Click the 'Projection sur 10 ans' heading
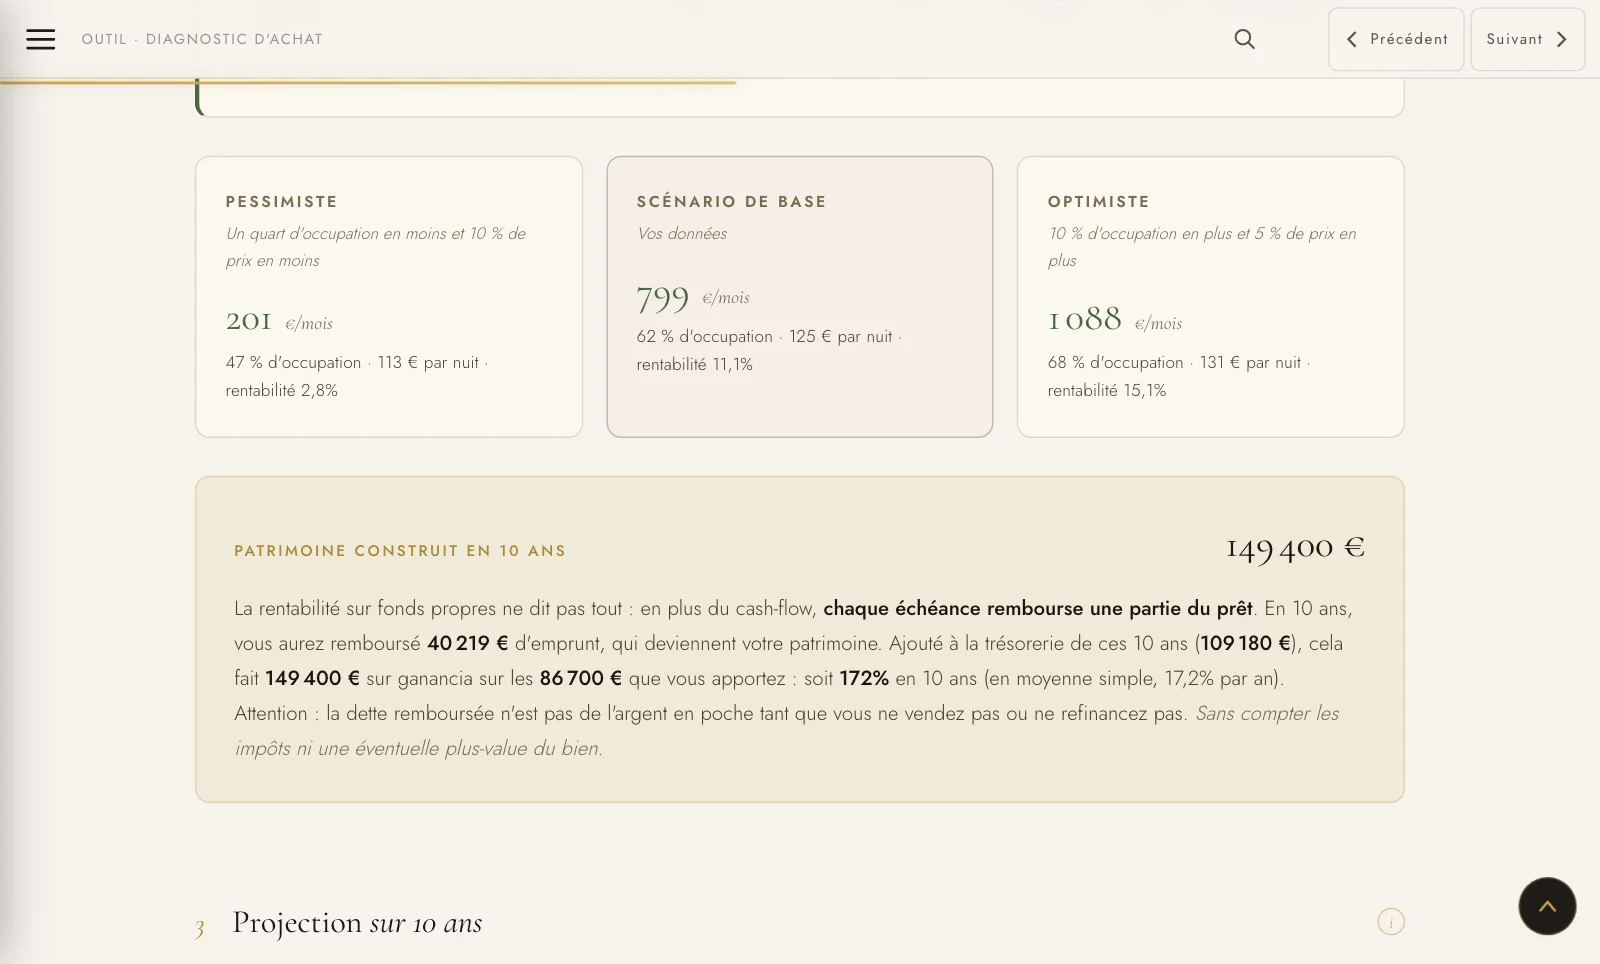Screen dimensions: 1600x964 357,923
